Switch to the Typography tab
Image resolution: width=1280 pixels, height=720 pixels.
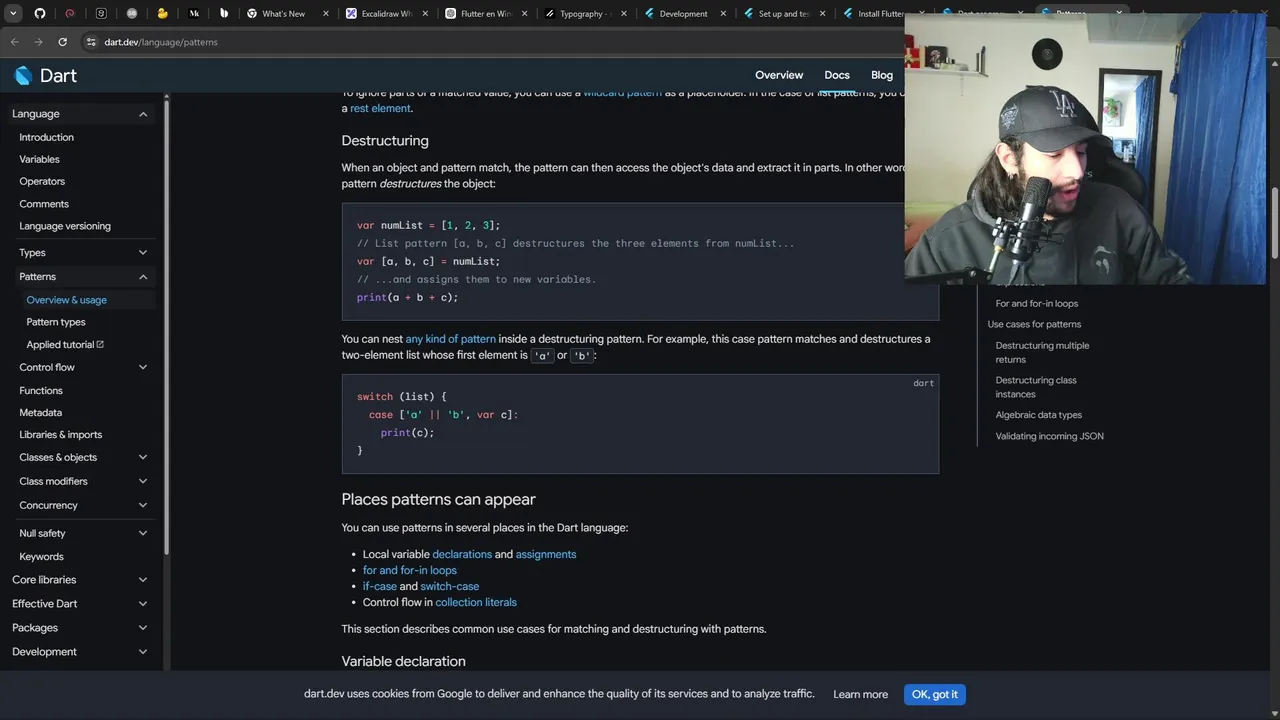point(585,14)
